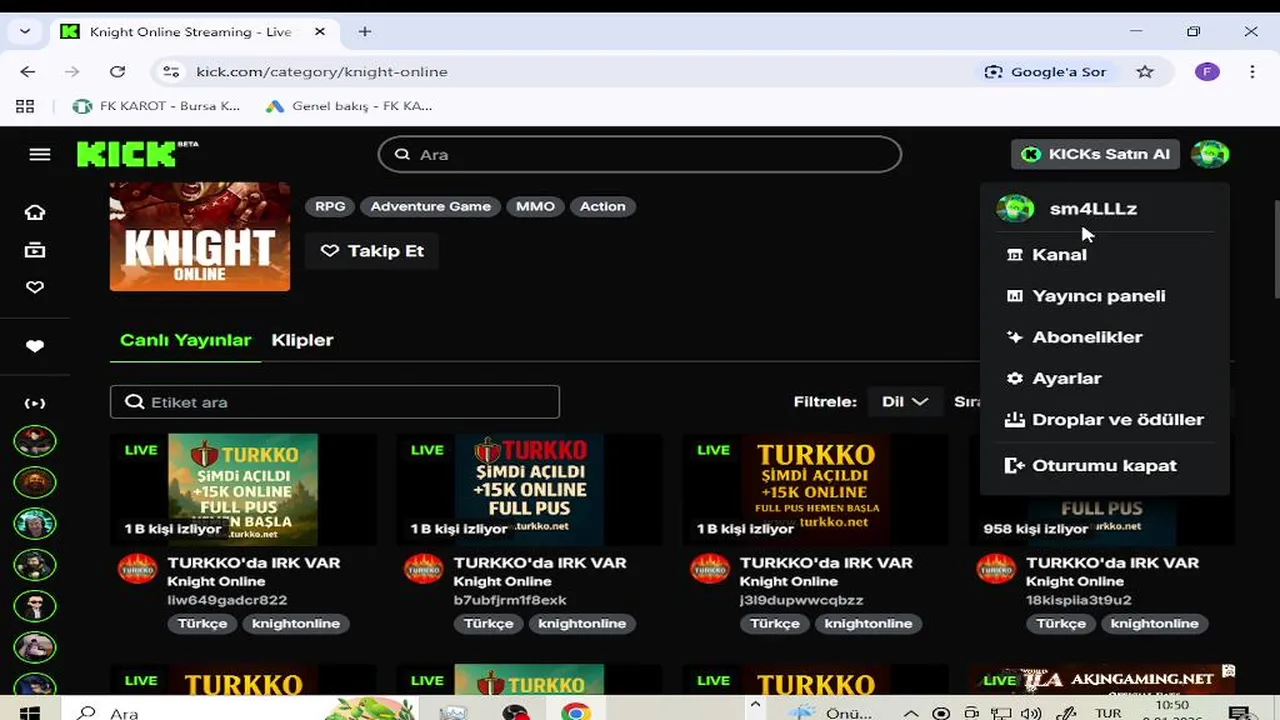Open Droplar ve ödüller entry
This screenshot has height=720, width=1280.
point(1104,420)
